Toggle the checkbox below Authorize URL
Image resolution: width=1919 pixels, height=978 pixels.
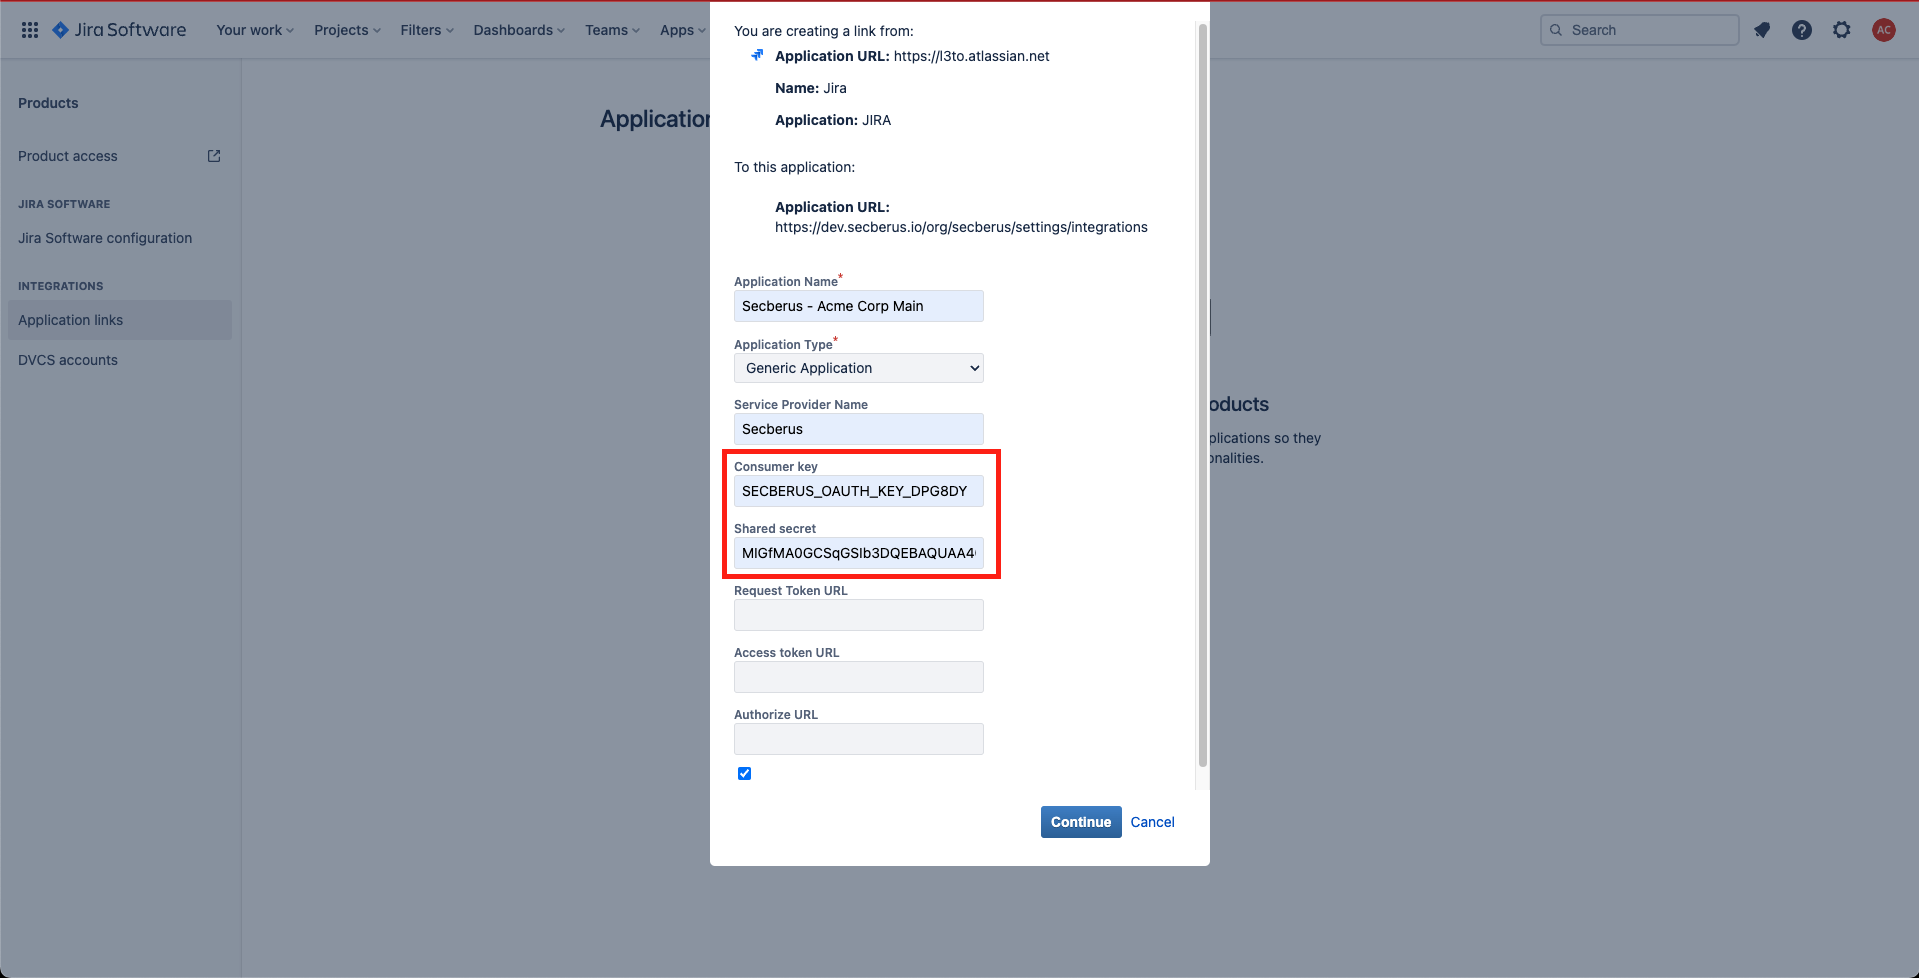click(744, 773)
